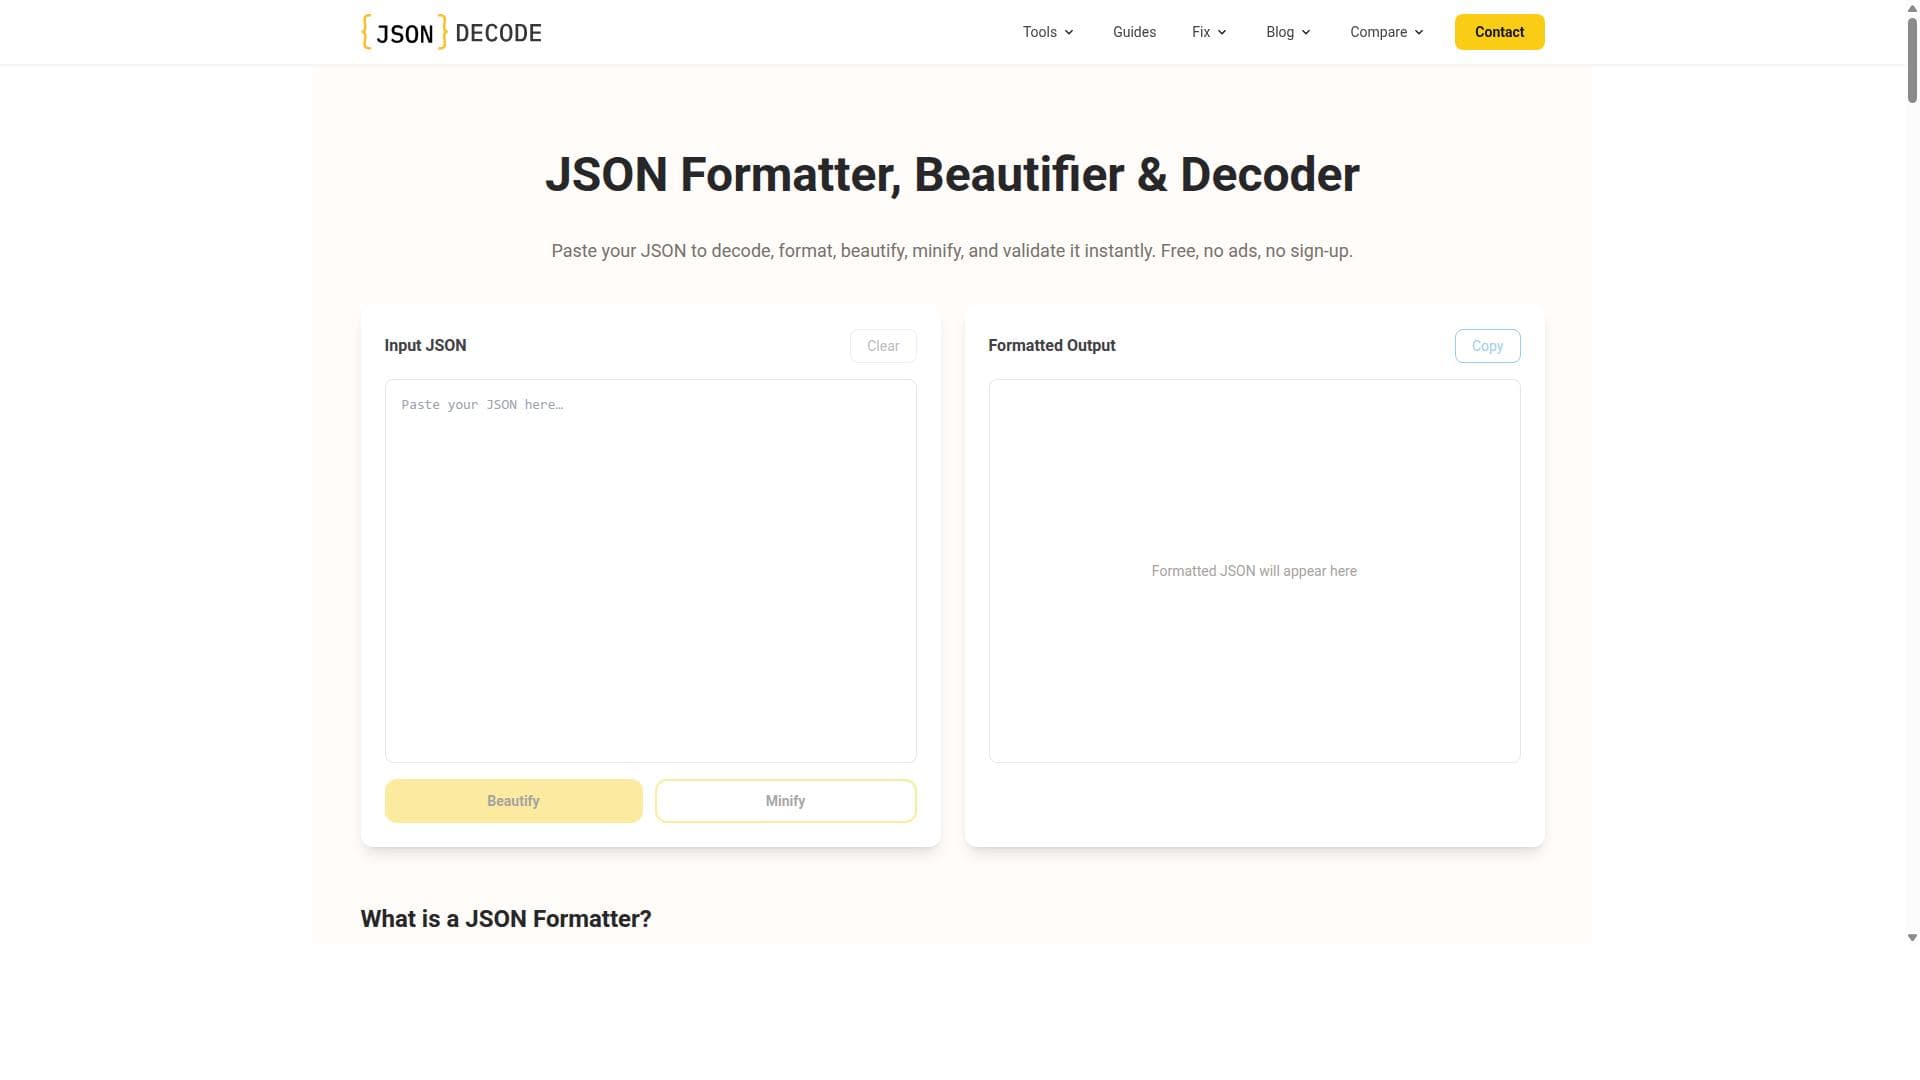The height and width of the screenshot is (1080, 1920).
Task: Click the Beautify button
Action: (x=513, y=801)
